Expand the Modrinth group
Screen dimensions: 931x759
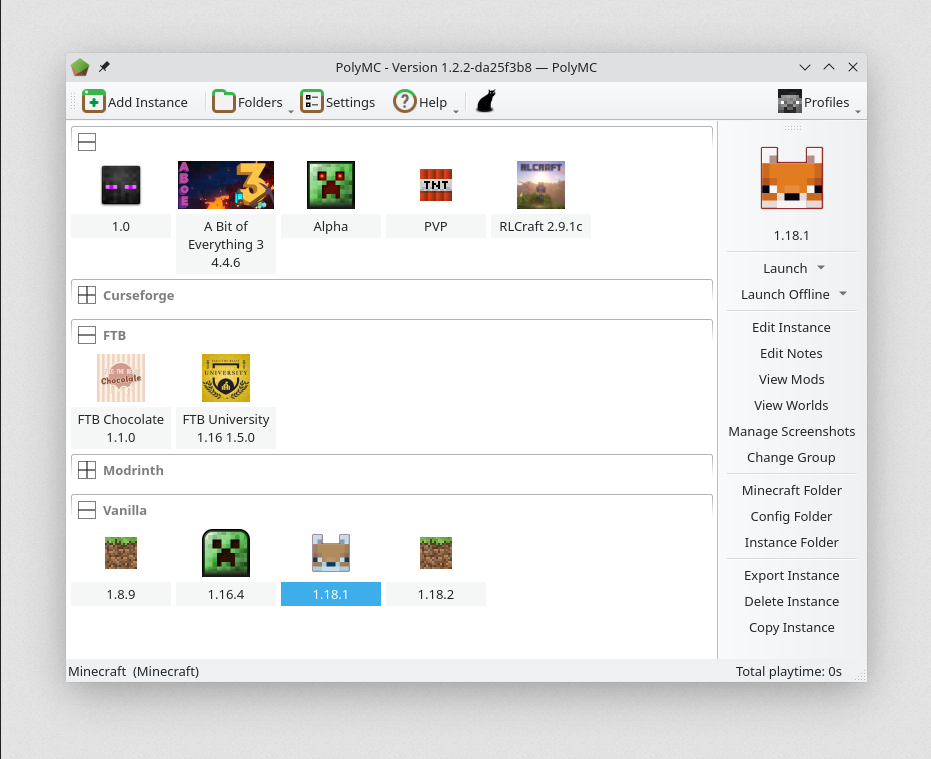[87, 470]
